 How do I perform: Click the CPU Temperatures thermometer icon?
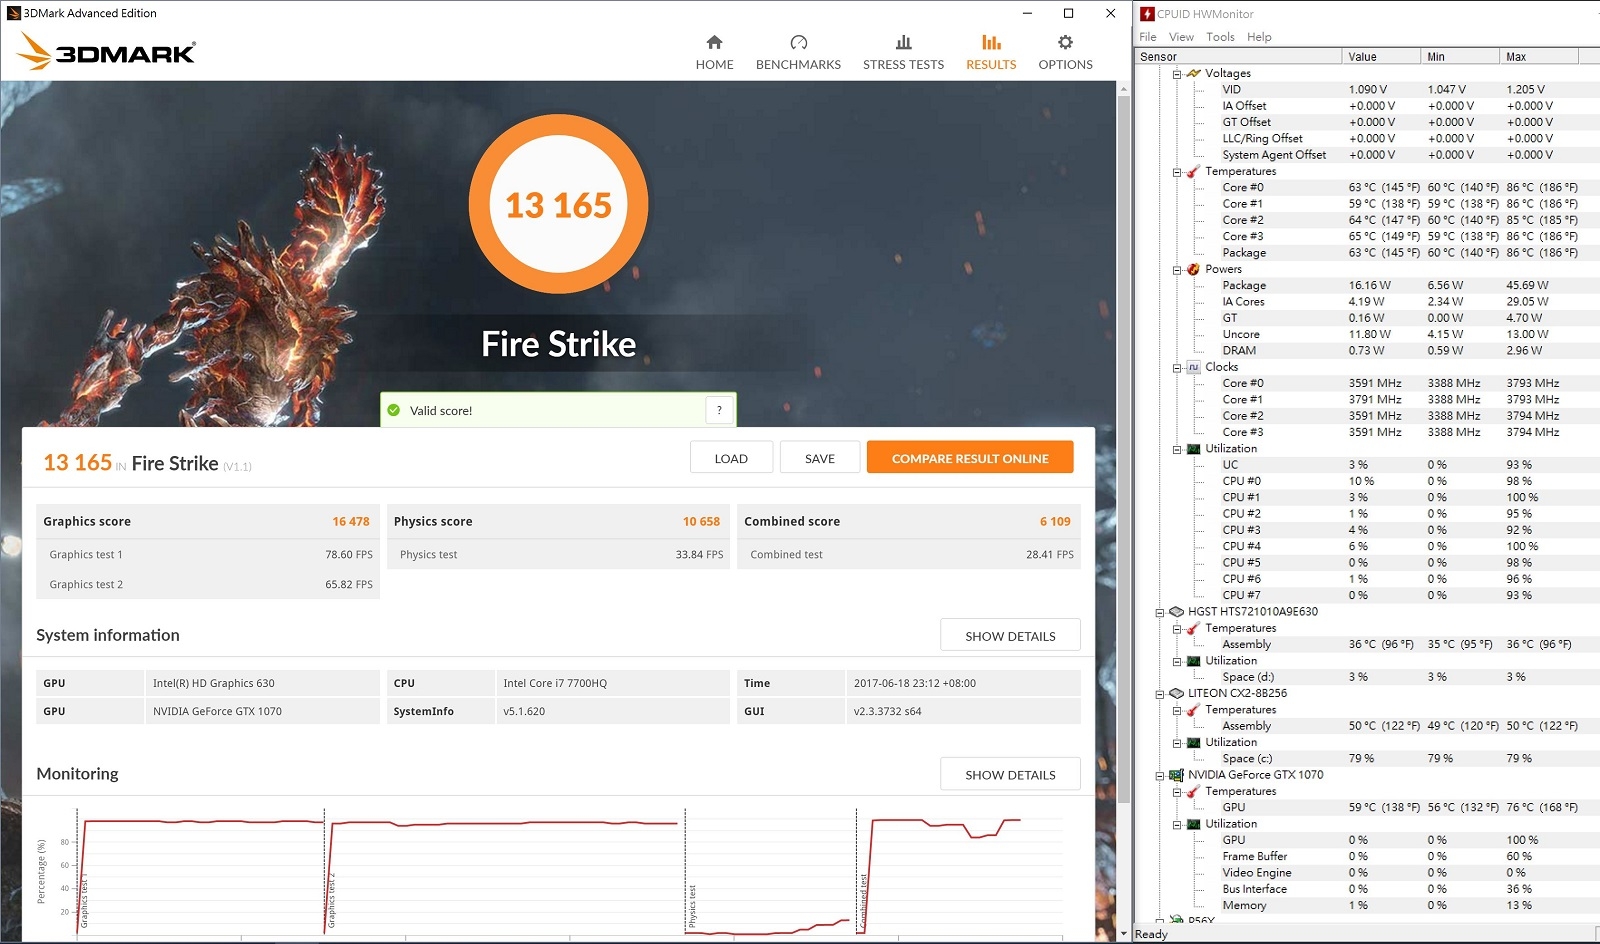(x=1193, y=171)
